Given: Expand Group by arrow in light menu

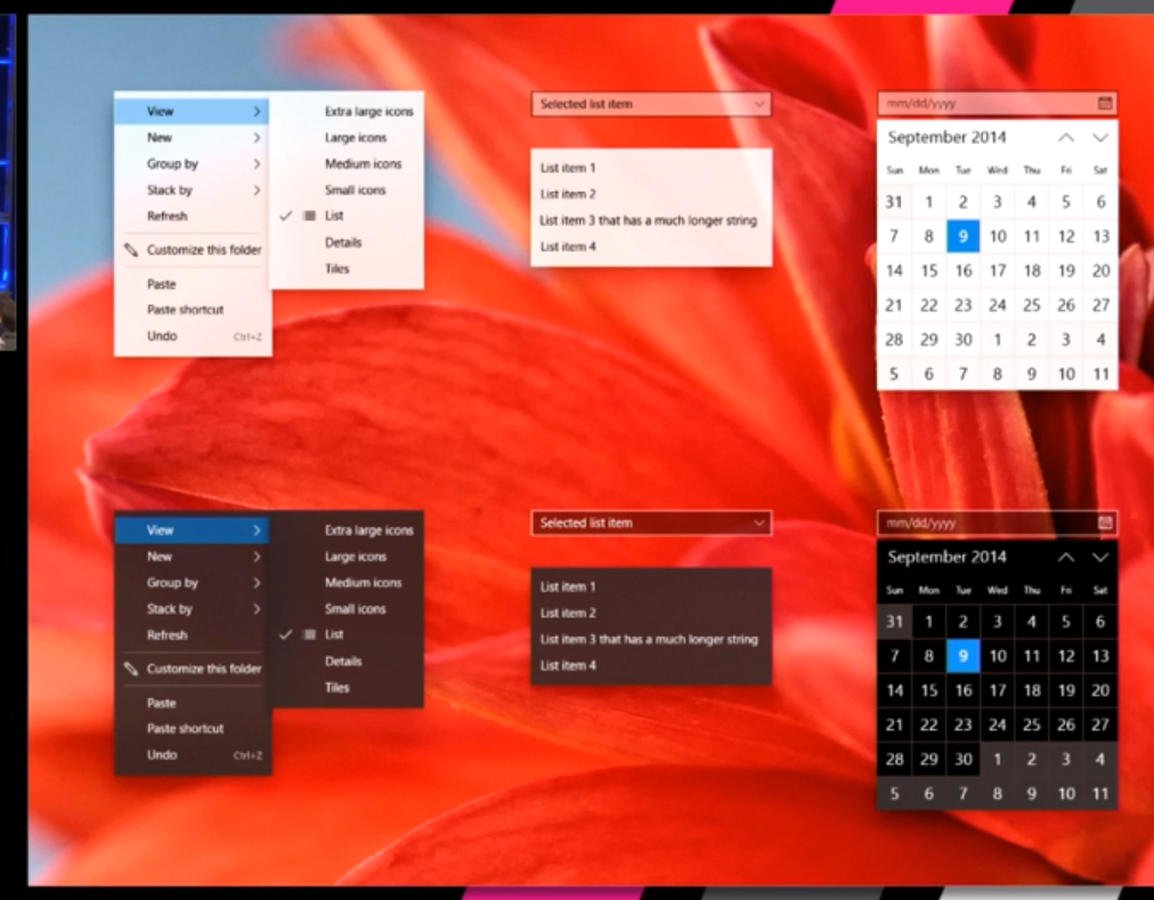Looking at the screenshot, I should (256, 163).
